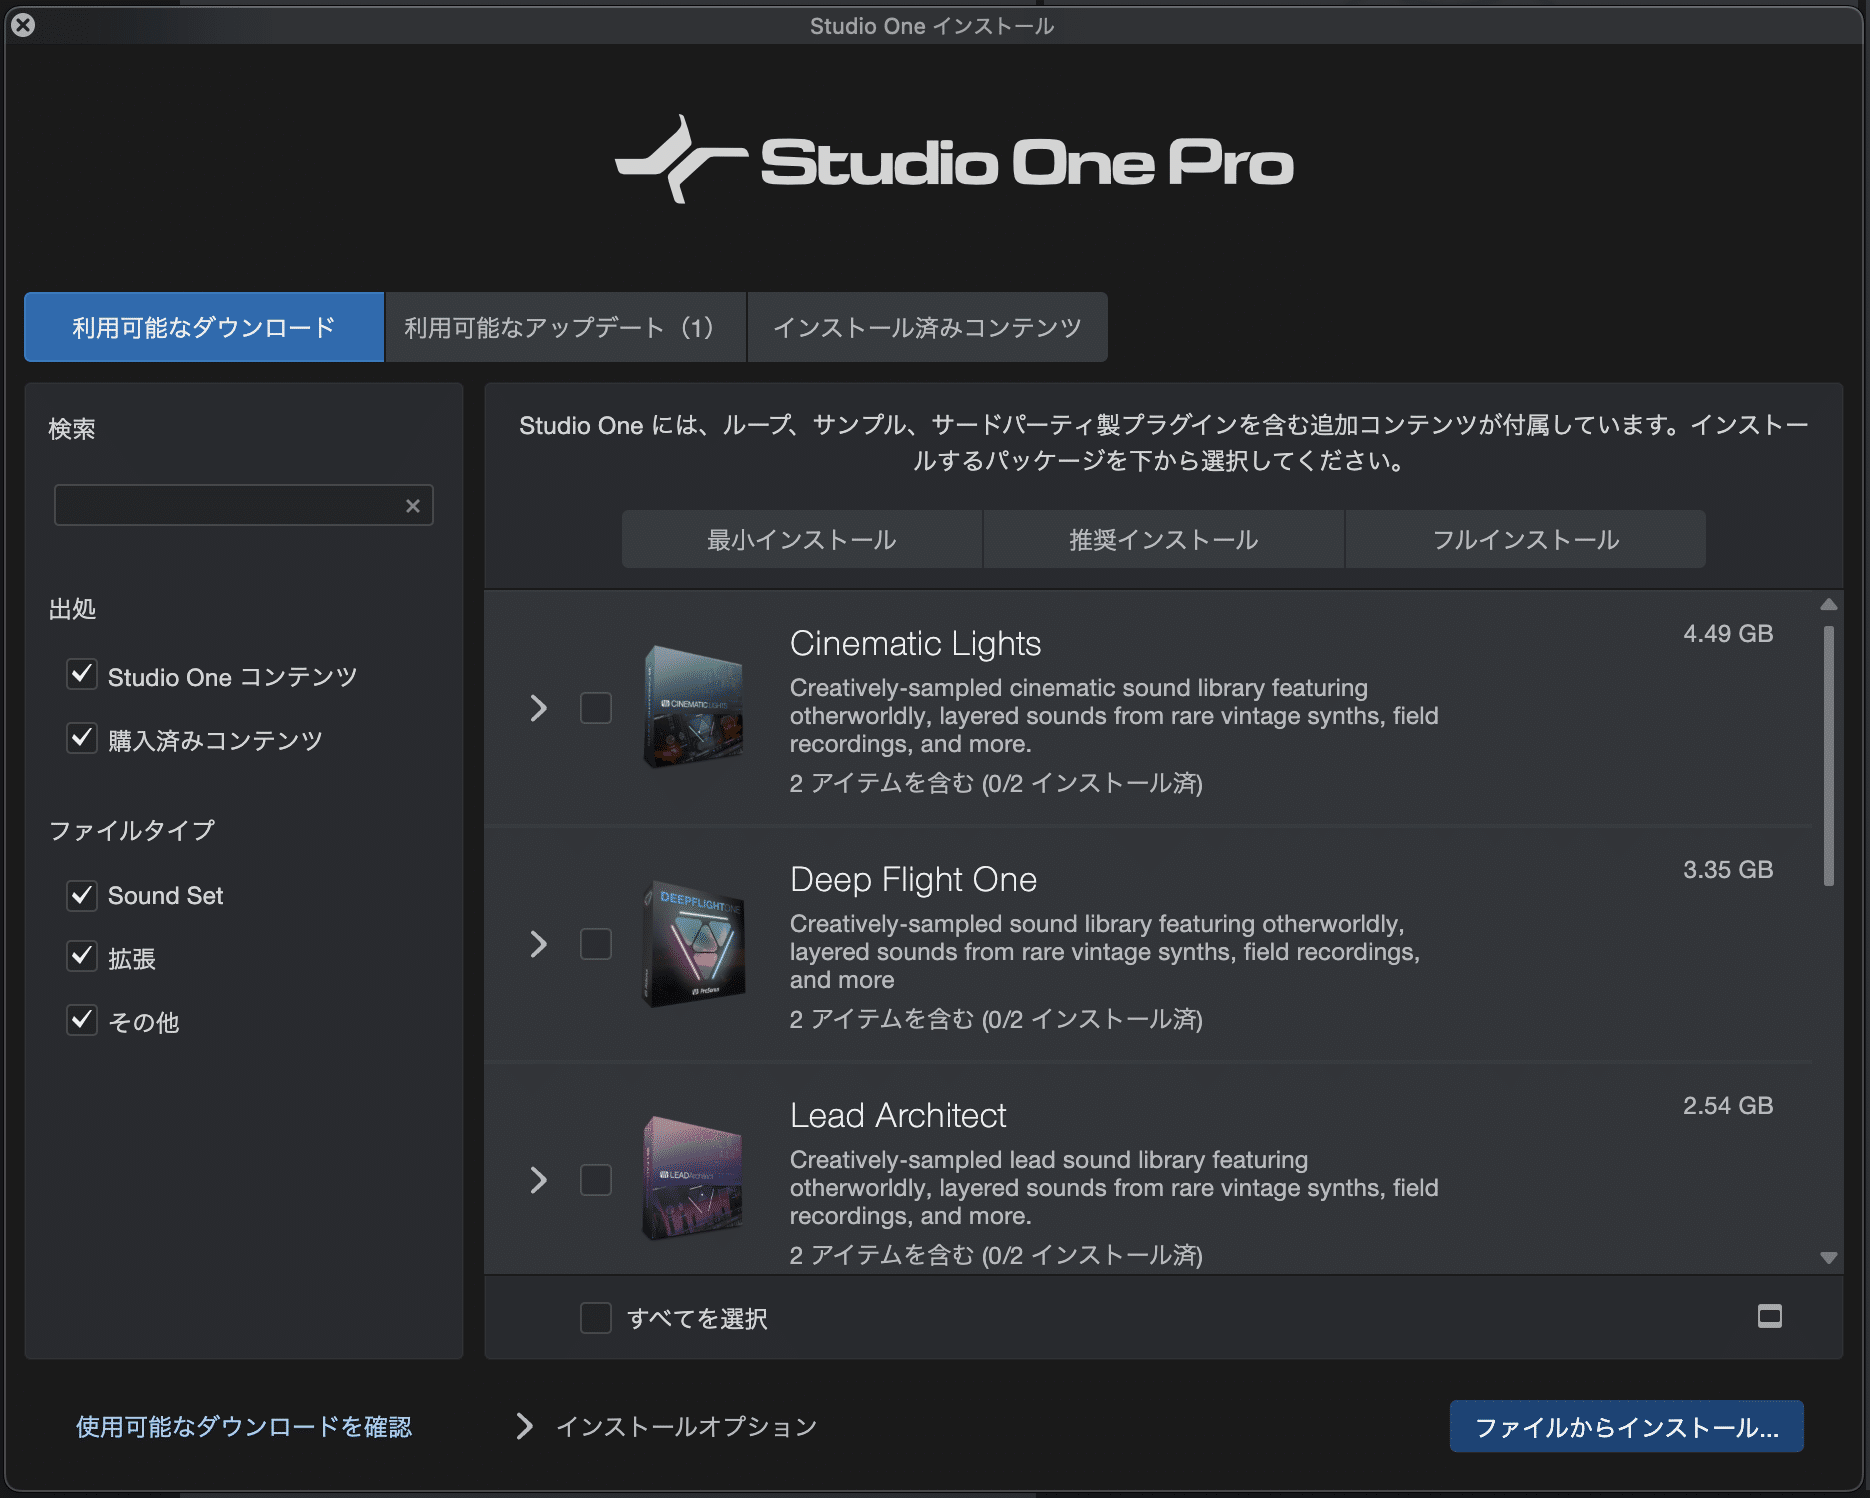Click the Lead Architect title text
This screenshot has width=1870, height=1498.
[x=898, y=1115]
